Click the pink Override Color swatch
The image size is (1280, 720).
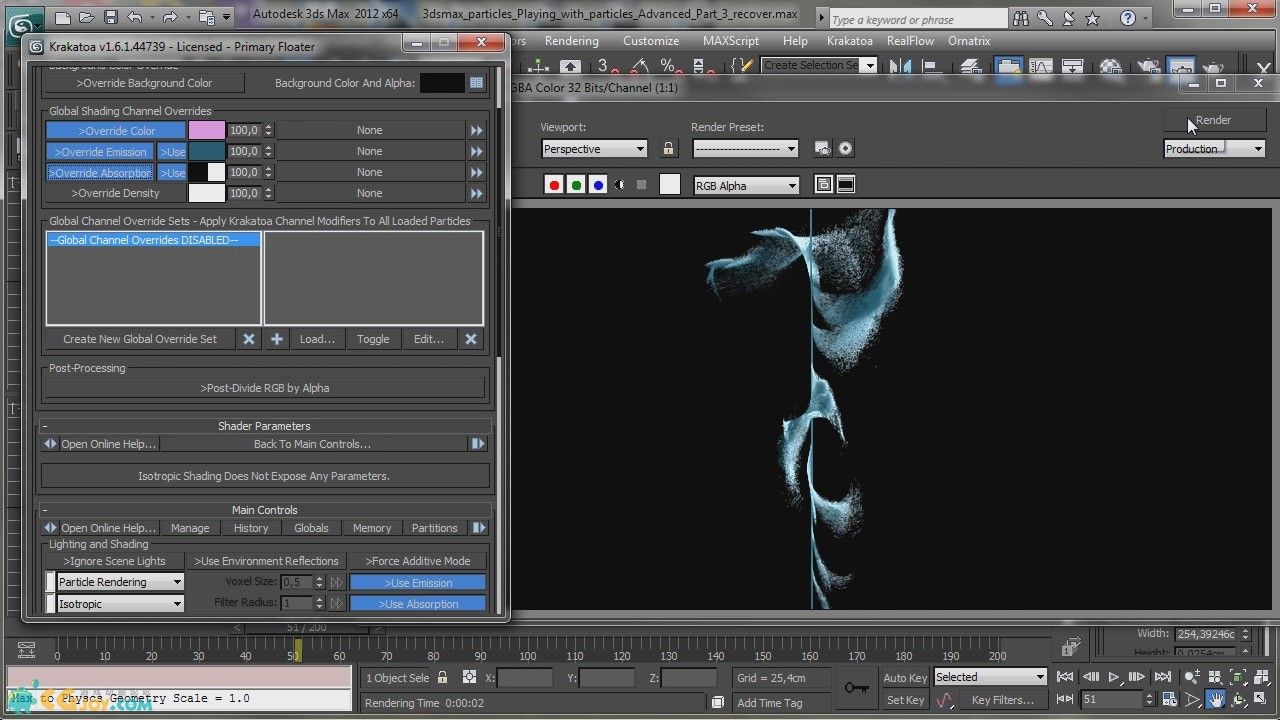click(x=207, y=130)
